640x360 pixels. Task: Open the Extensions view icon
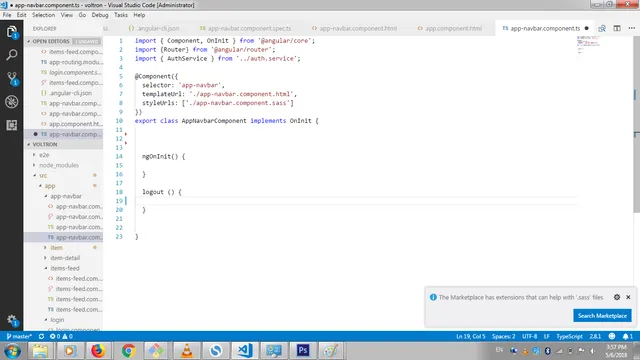pyautogui.click(x=11, y=125)
